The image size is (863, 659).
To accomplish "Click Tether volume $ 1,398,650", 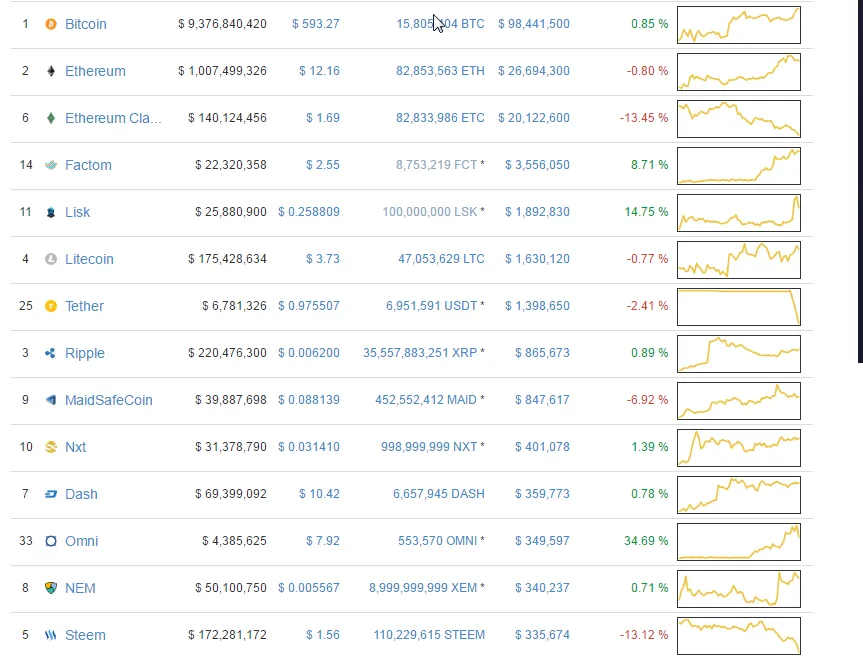I will coord(537,306).
